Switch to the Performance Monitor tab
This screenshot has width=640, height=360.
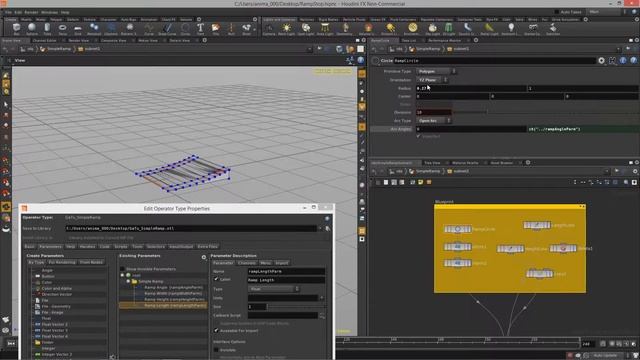click(x=445, y=40)
